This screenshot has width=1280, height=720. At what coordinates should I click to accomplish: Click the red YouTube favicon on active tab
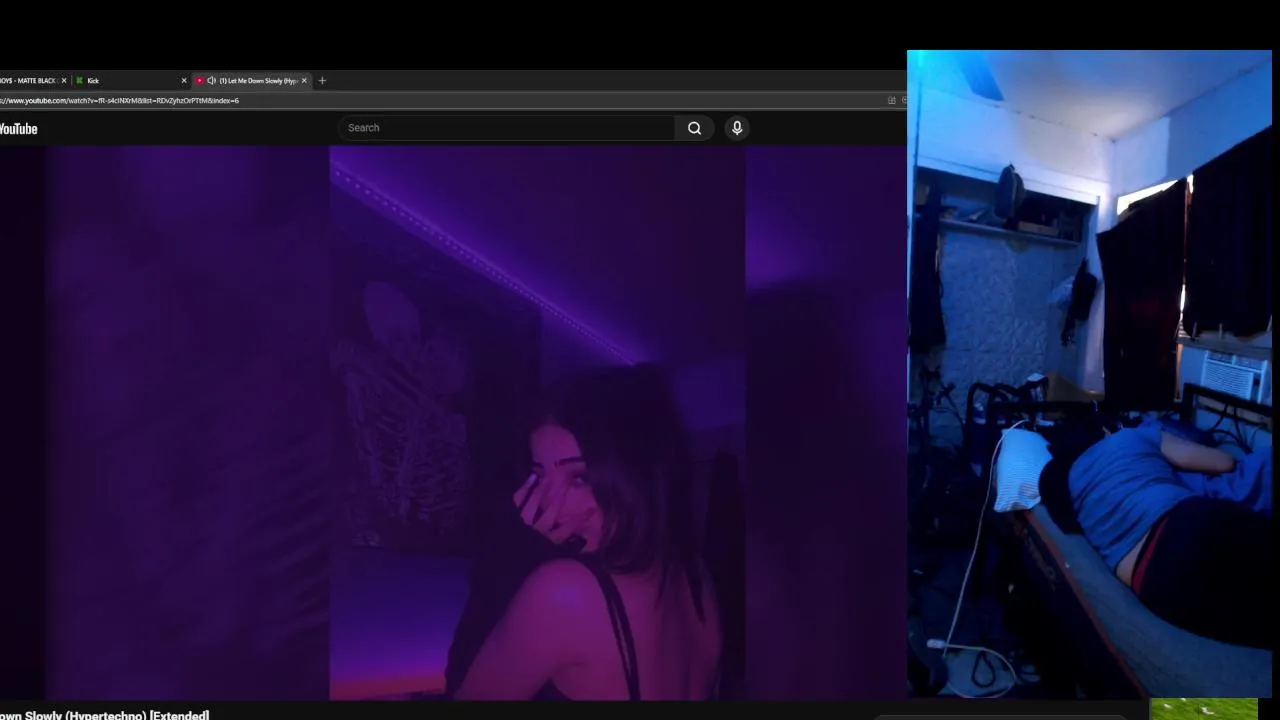pos(200,80)
